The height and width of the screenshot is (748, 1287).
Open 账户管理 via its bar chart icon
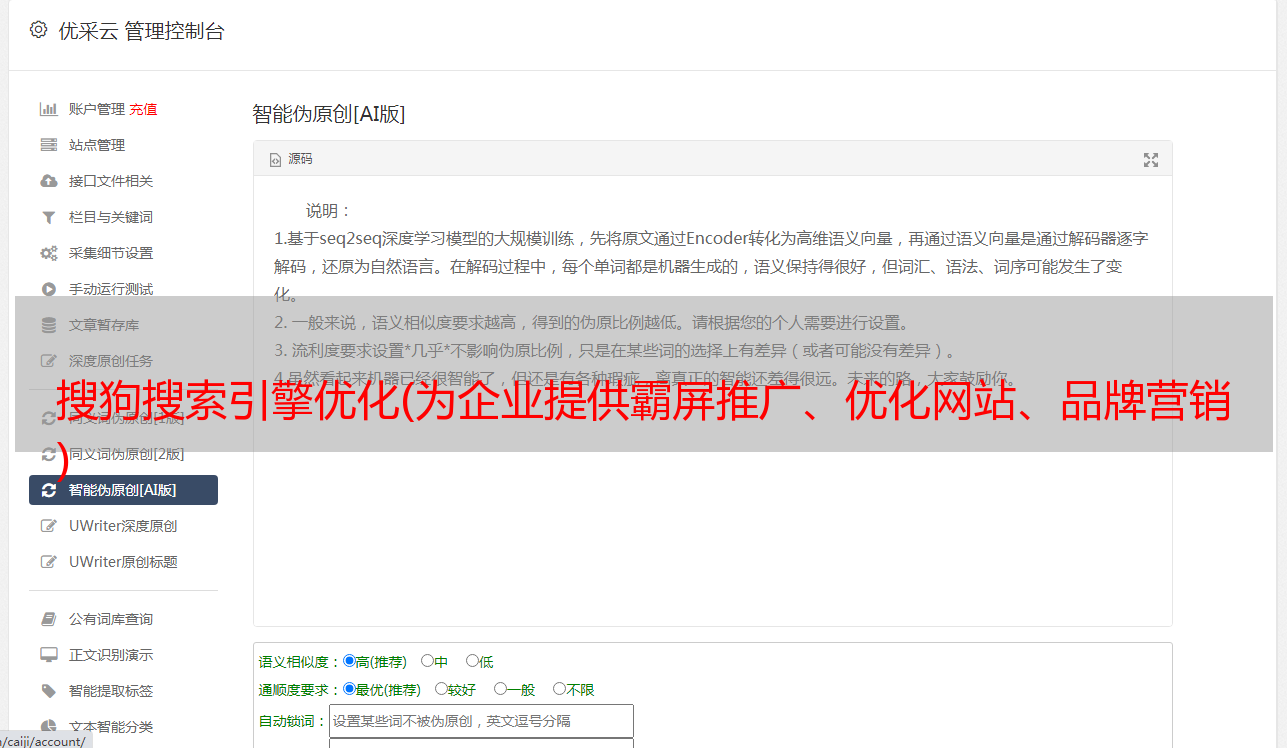click(x=48, y=109)
